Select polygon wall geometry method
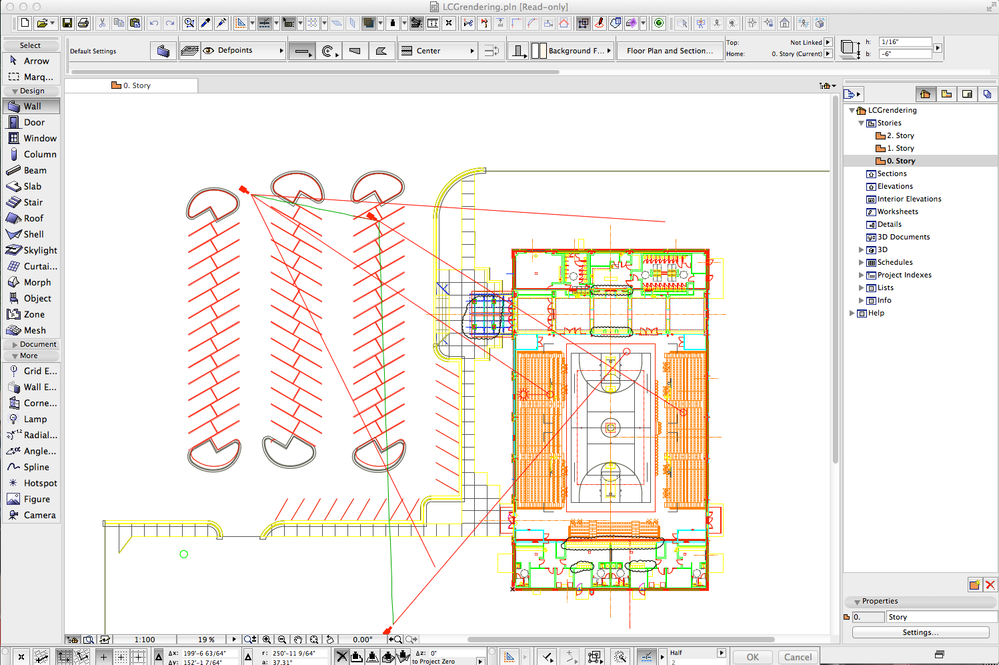Image resolution: width=999 pixels, height=665 pixels. pyautogui.click(x=381, y=50)
